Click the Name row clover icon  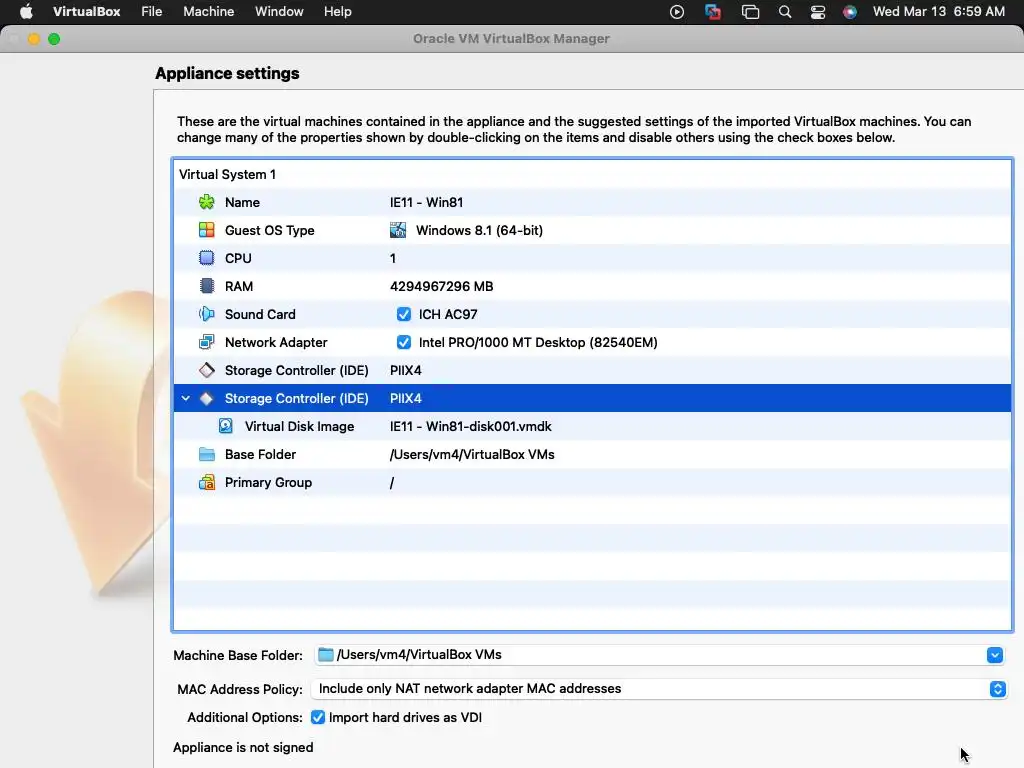[207, 202]
